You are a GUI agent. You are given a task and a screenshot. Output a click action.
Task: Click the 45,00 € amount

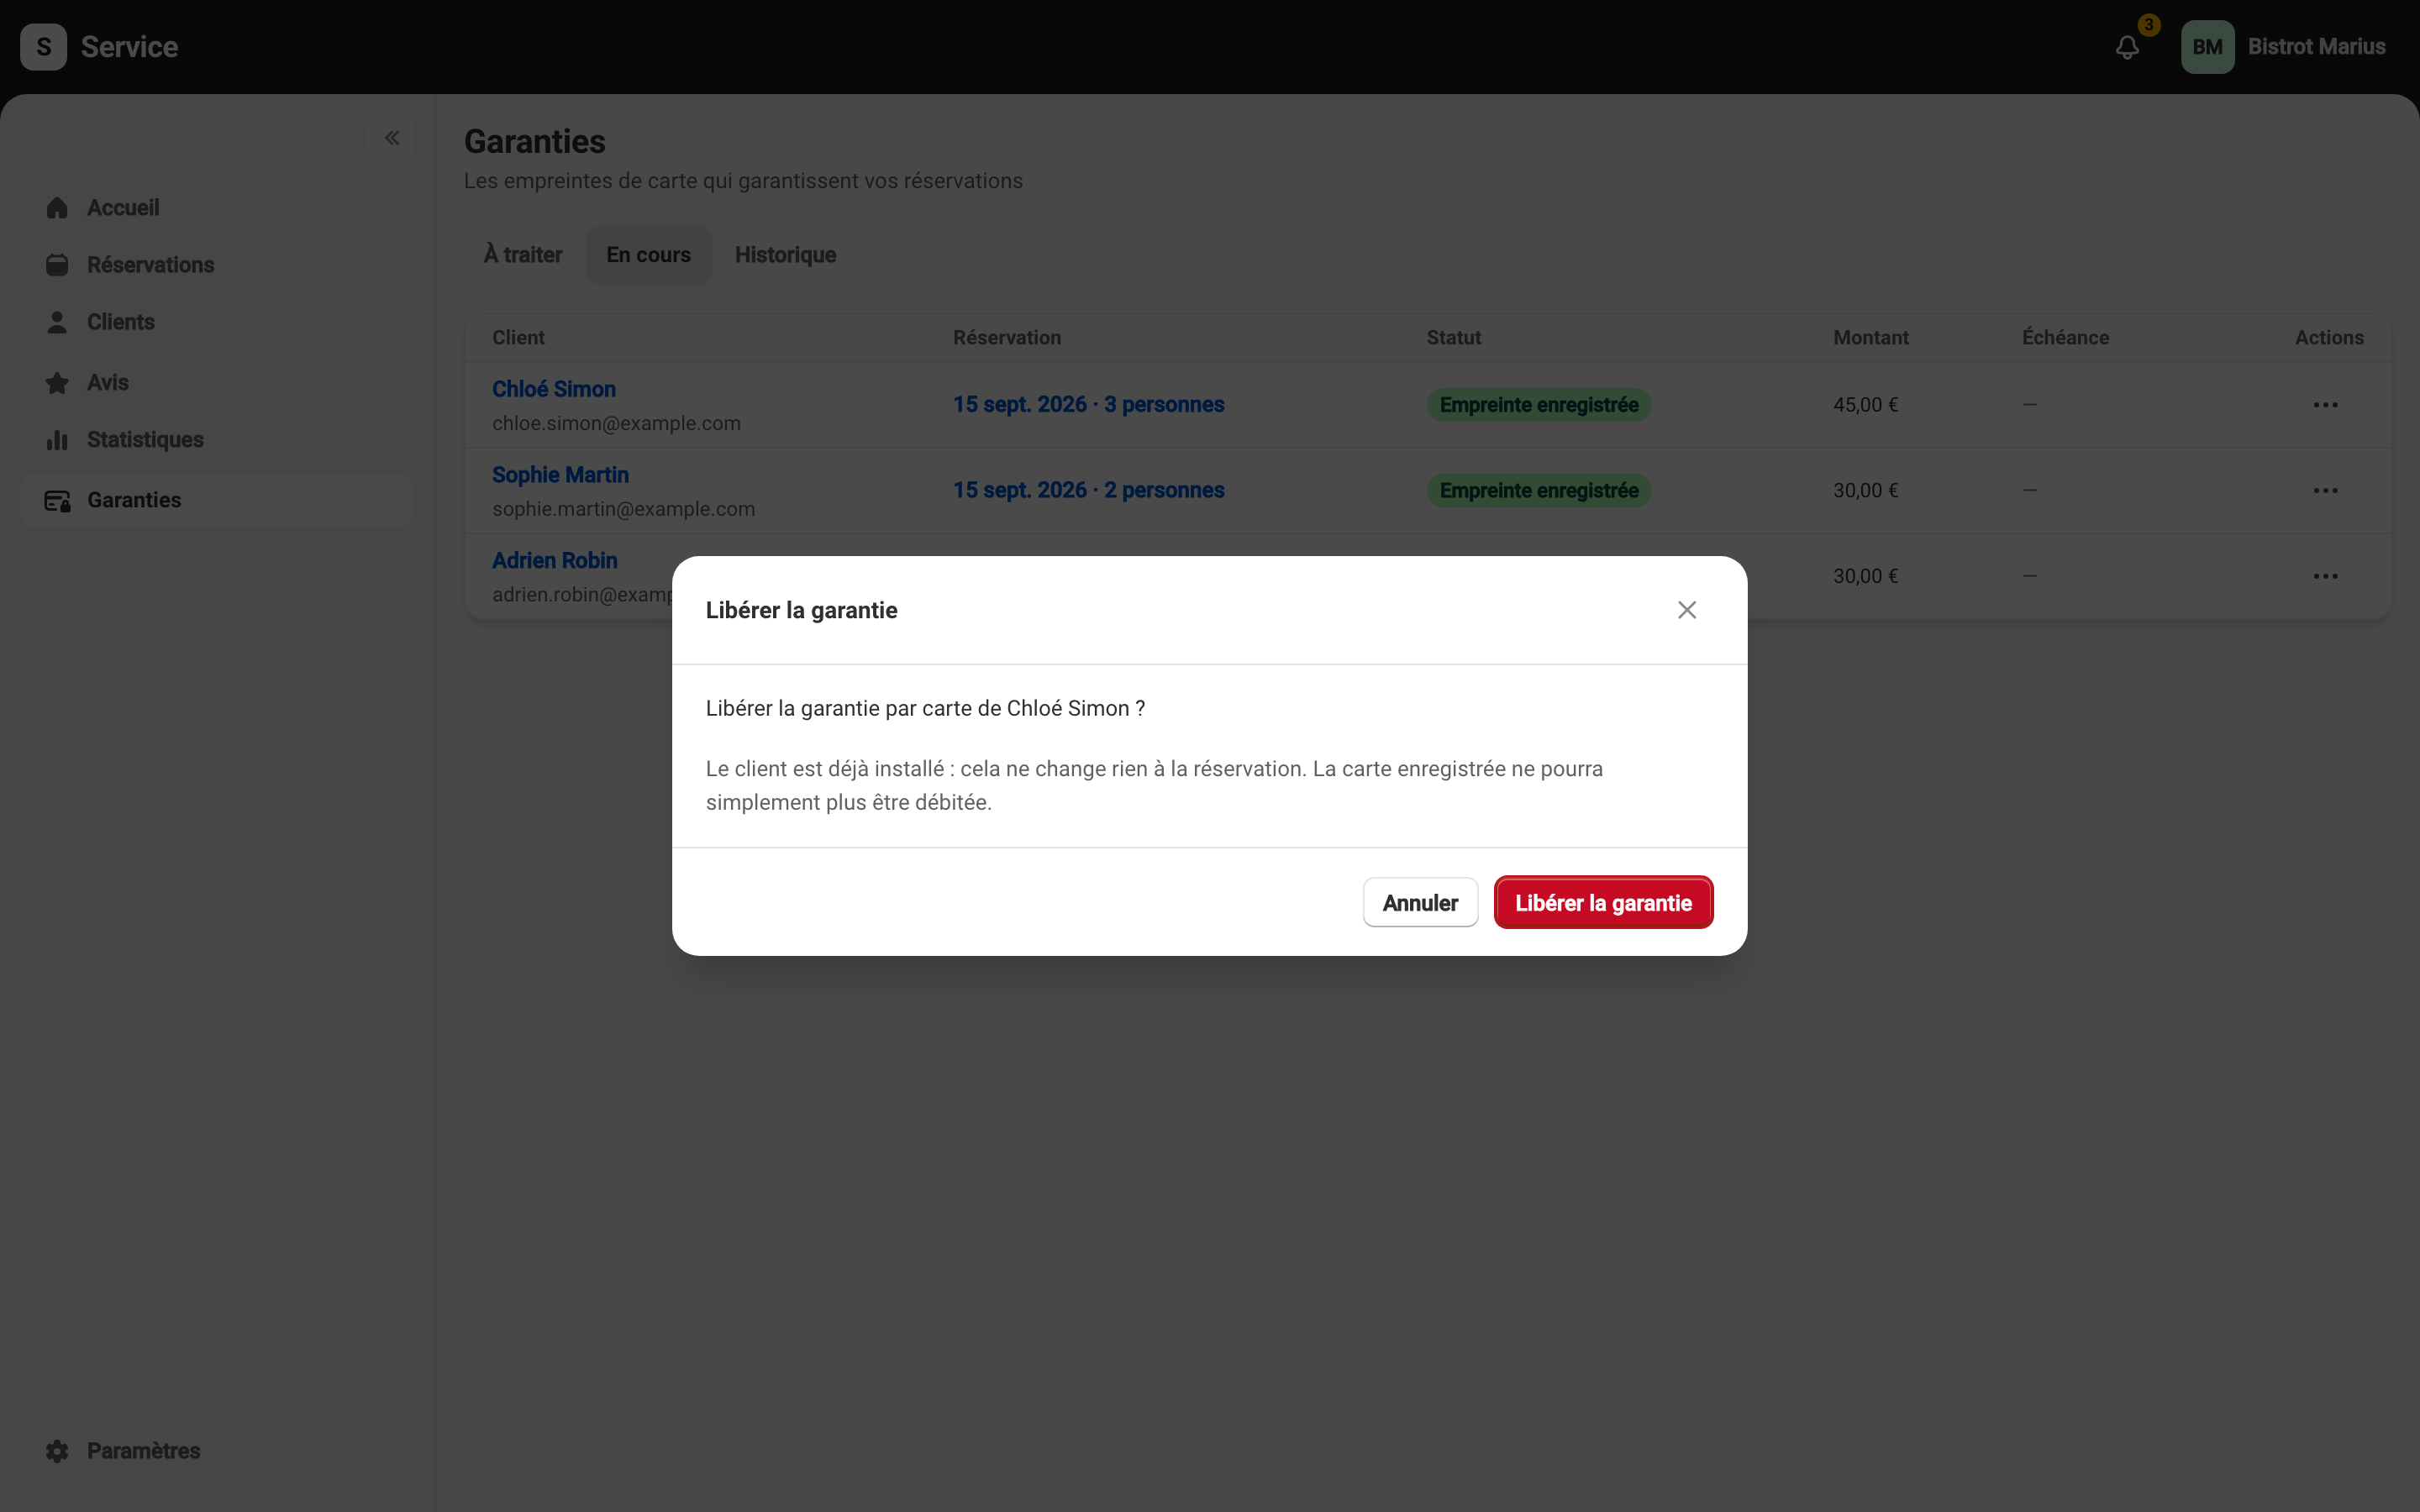[x=1865, y=405]
